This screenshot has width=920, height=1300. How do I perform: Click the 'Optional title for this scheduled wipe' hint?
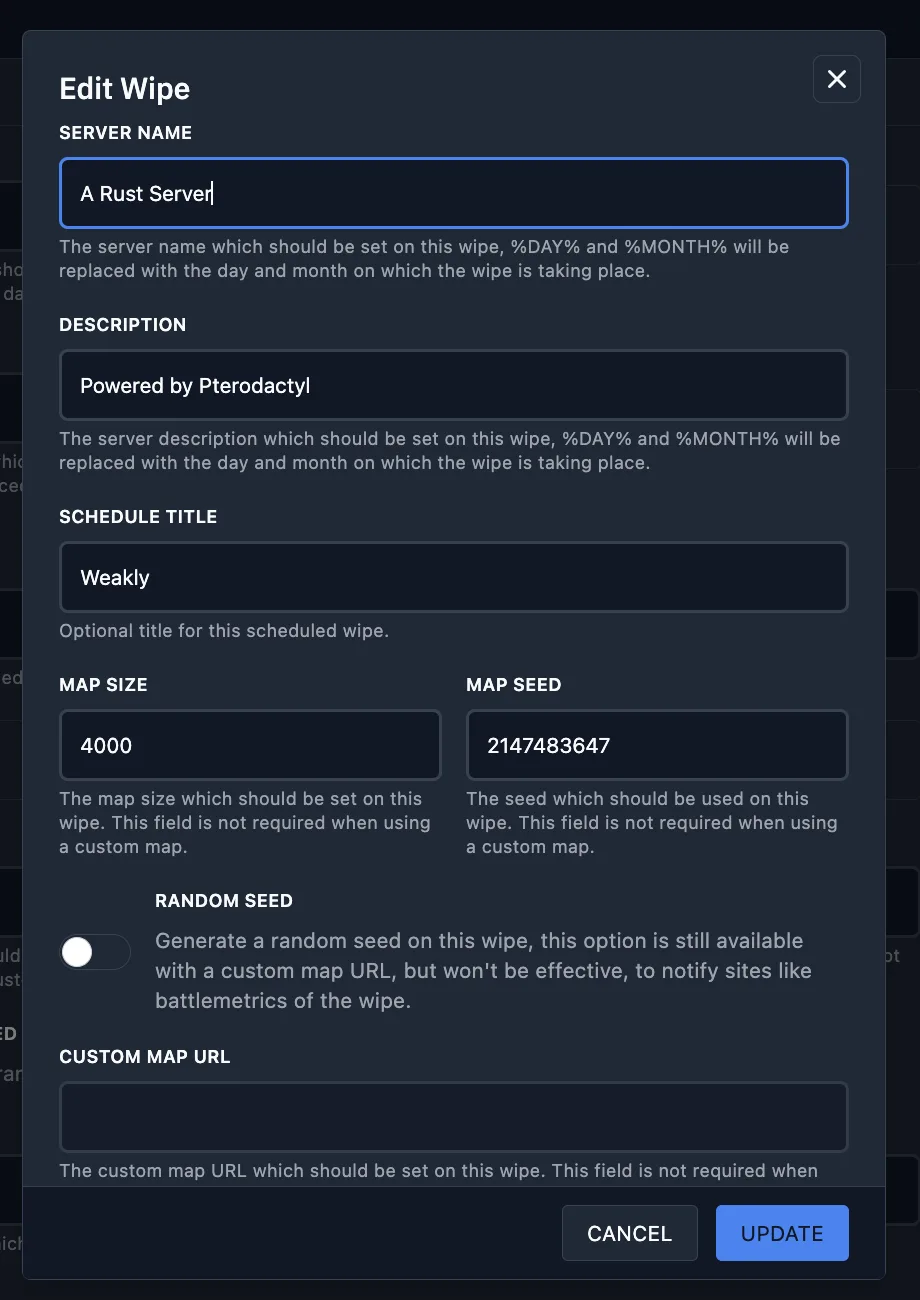pyautogui.click(x=223, y=631)
